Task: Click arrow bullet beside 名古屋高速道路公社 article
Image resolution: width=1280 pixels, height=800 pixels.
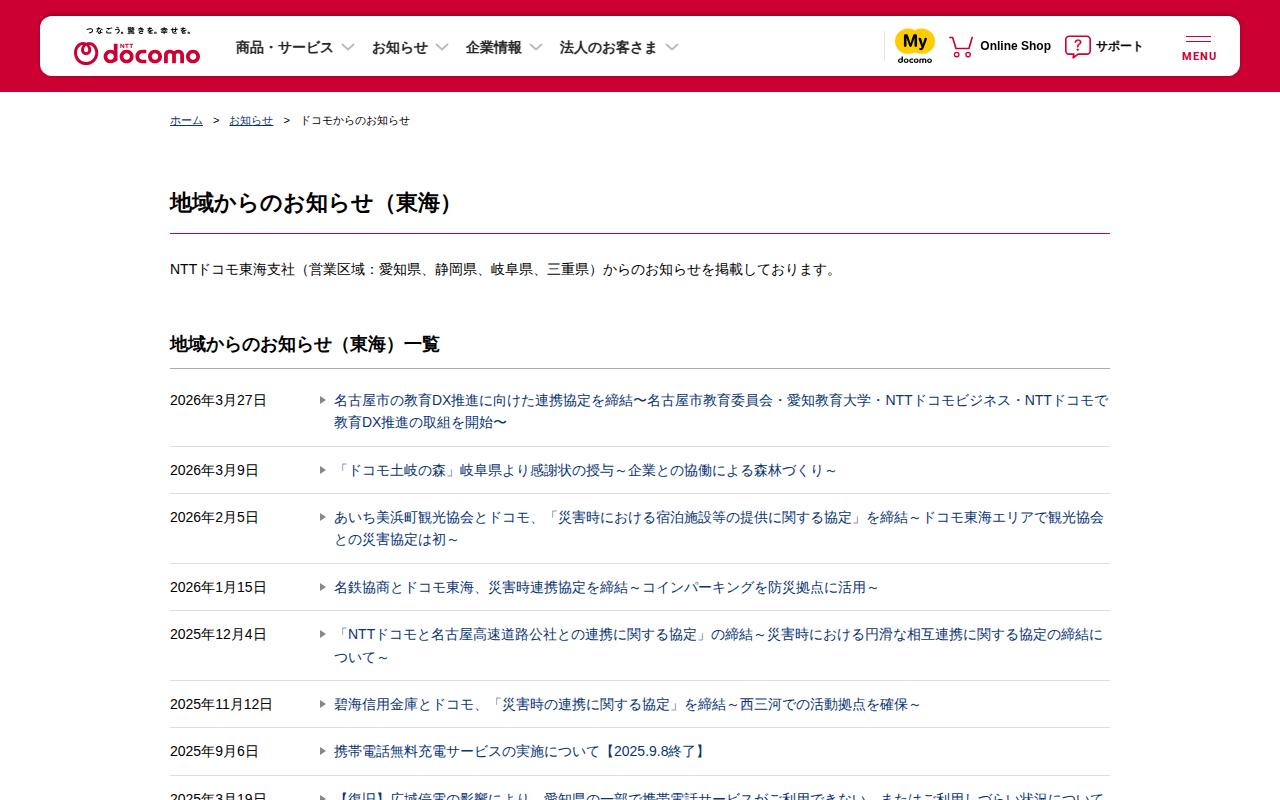Action: (323, 634)
